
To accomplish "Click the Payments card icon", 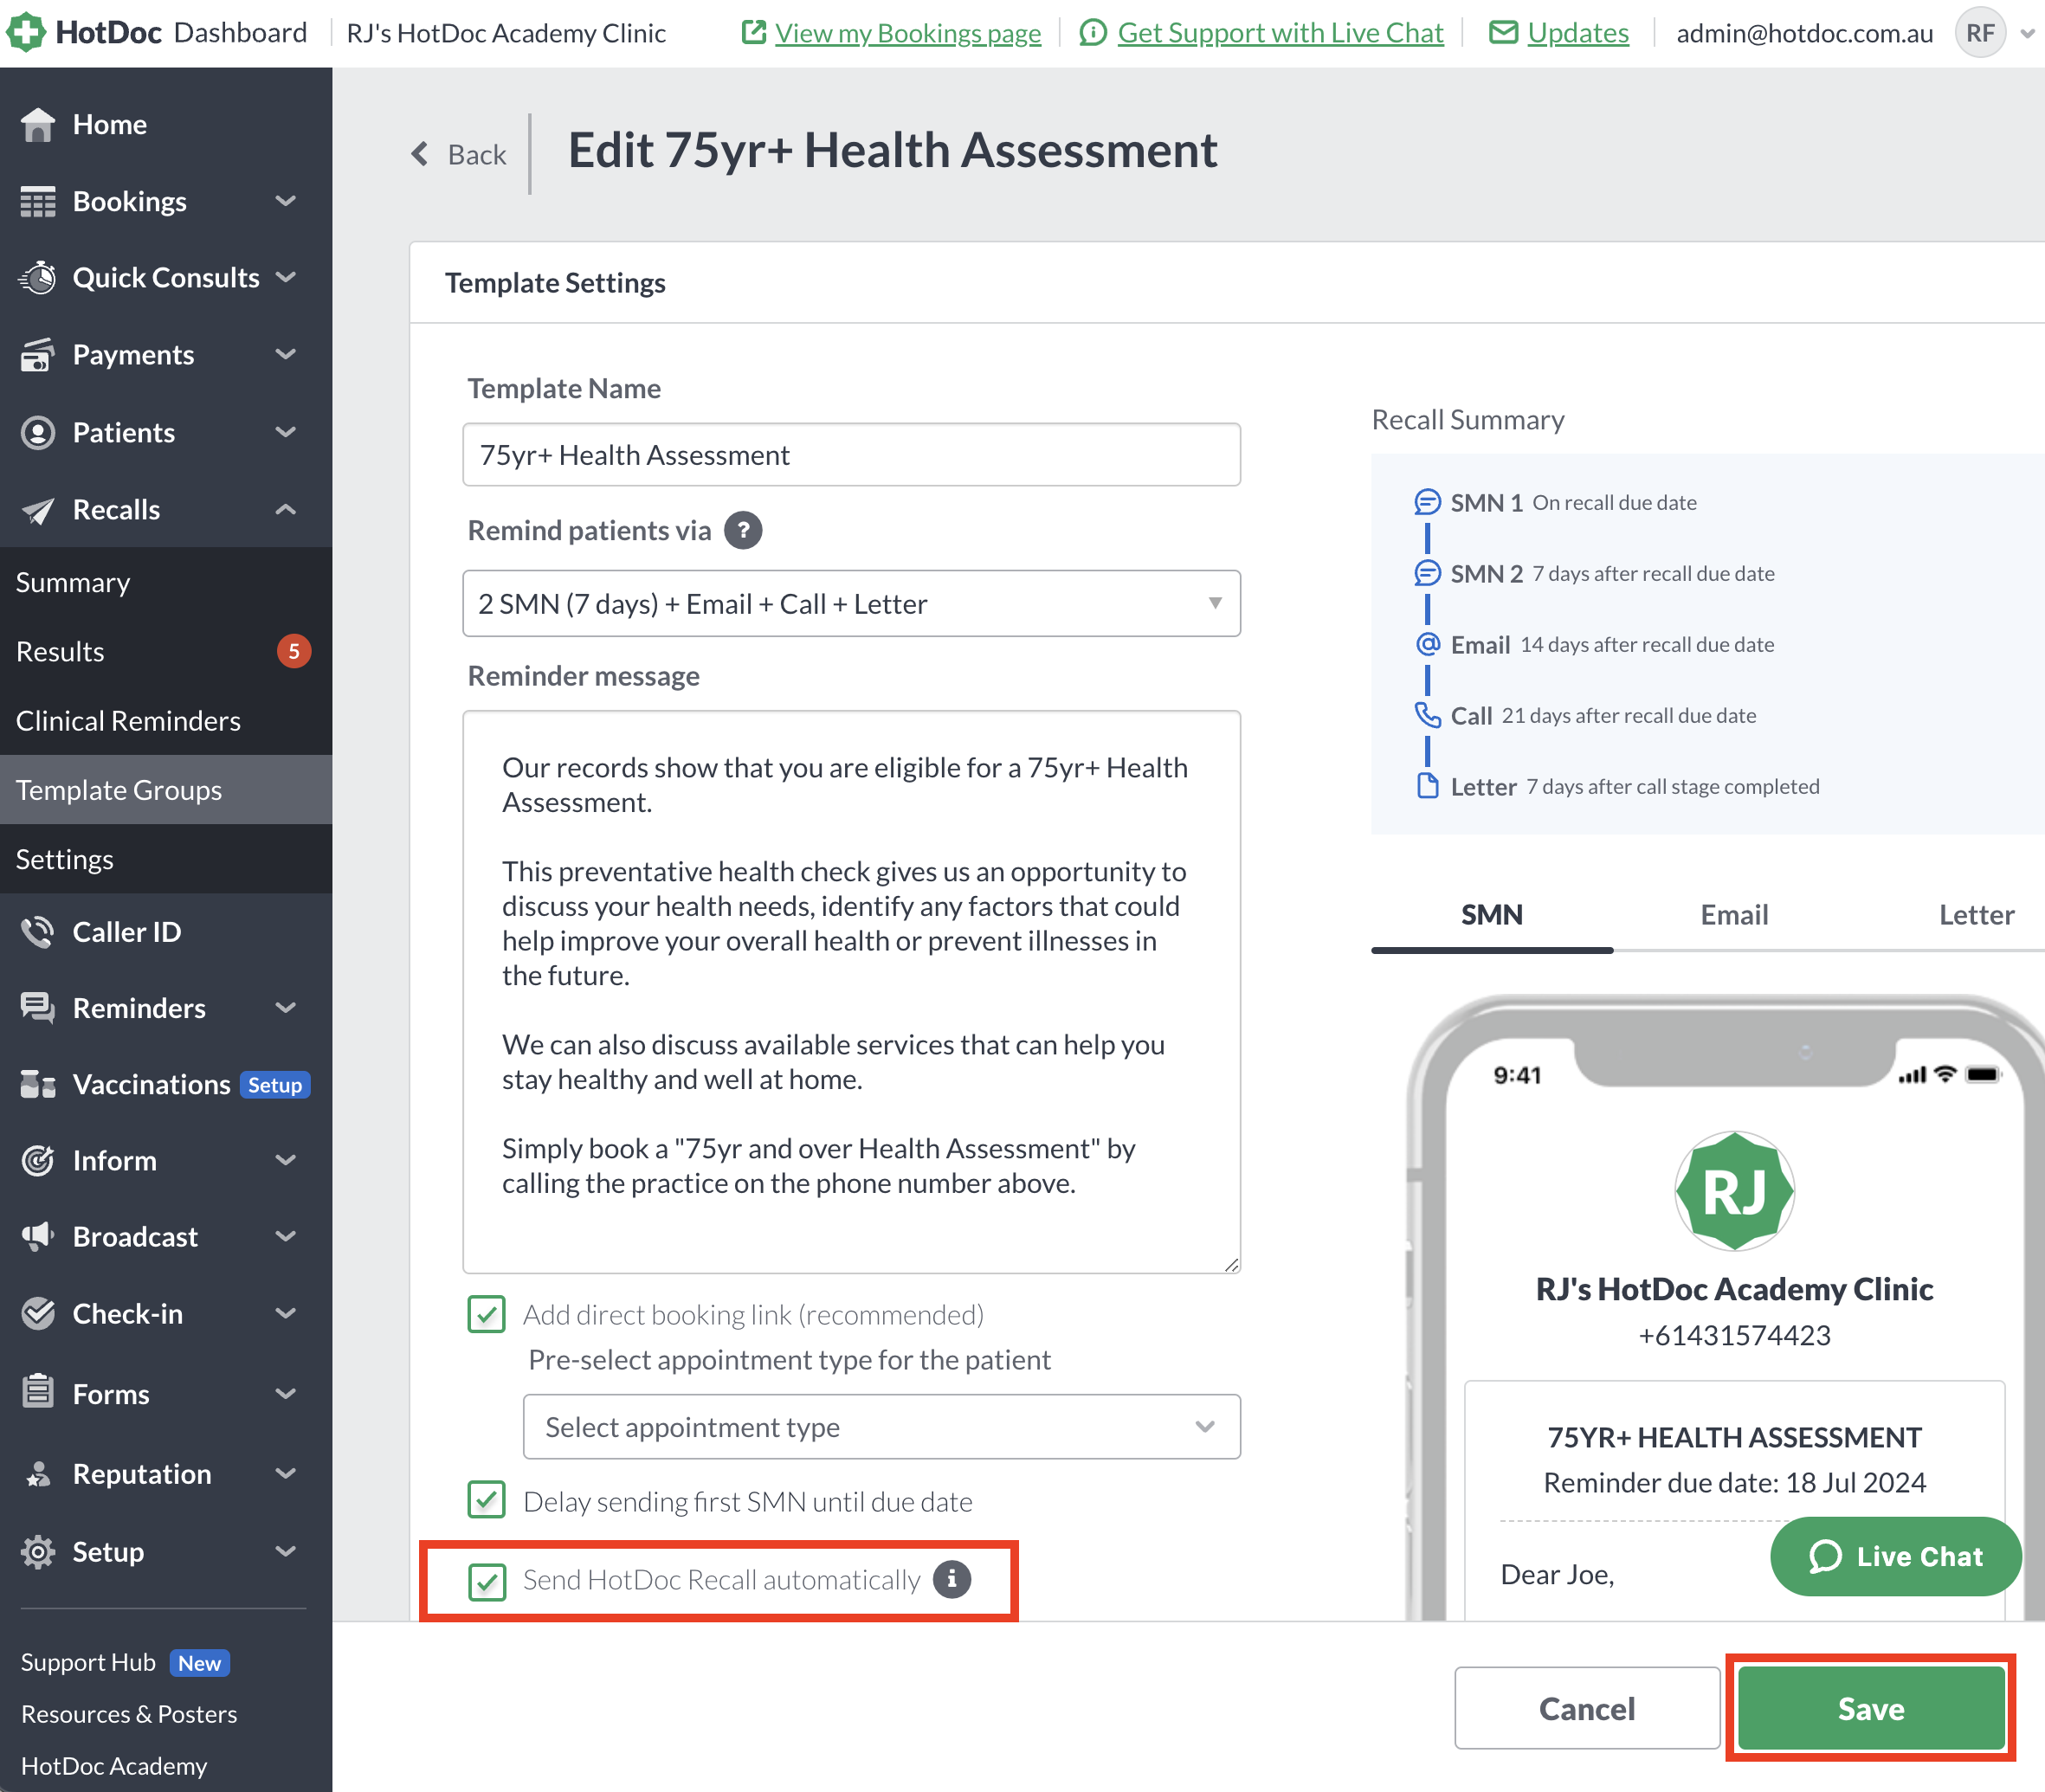I will [38, 355].
